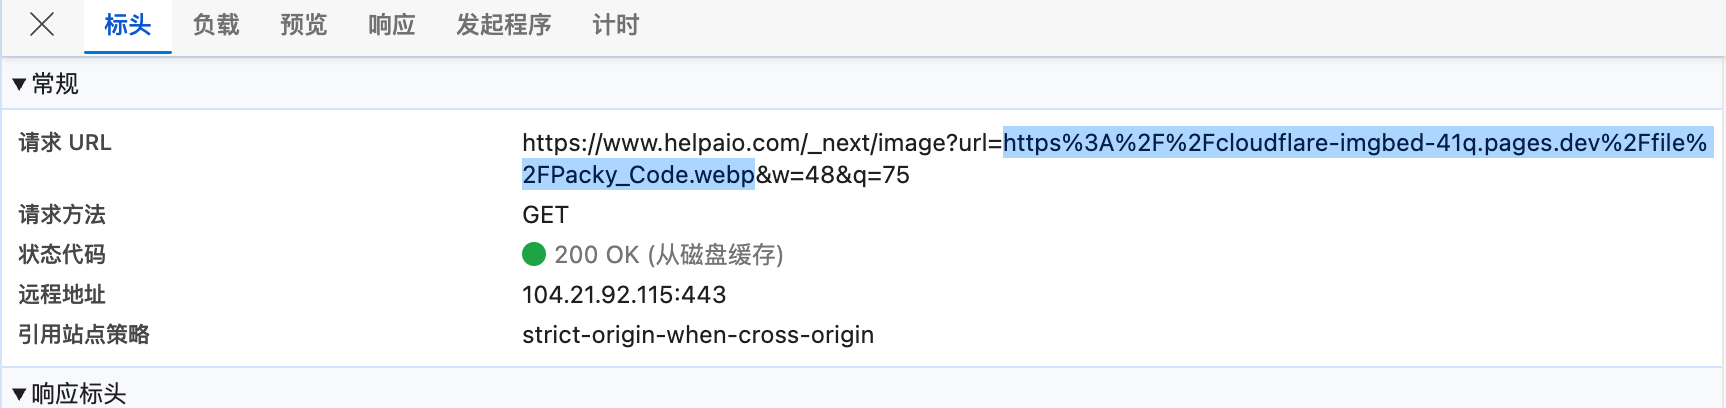Click the remote address 104.21.92.115:443
The image size is (1726, 408).
tap(624, 295)
